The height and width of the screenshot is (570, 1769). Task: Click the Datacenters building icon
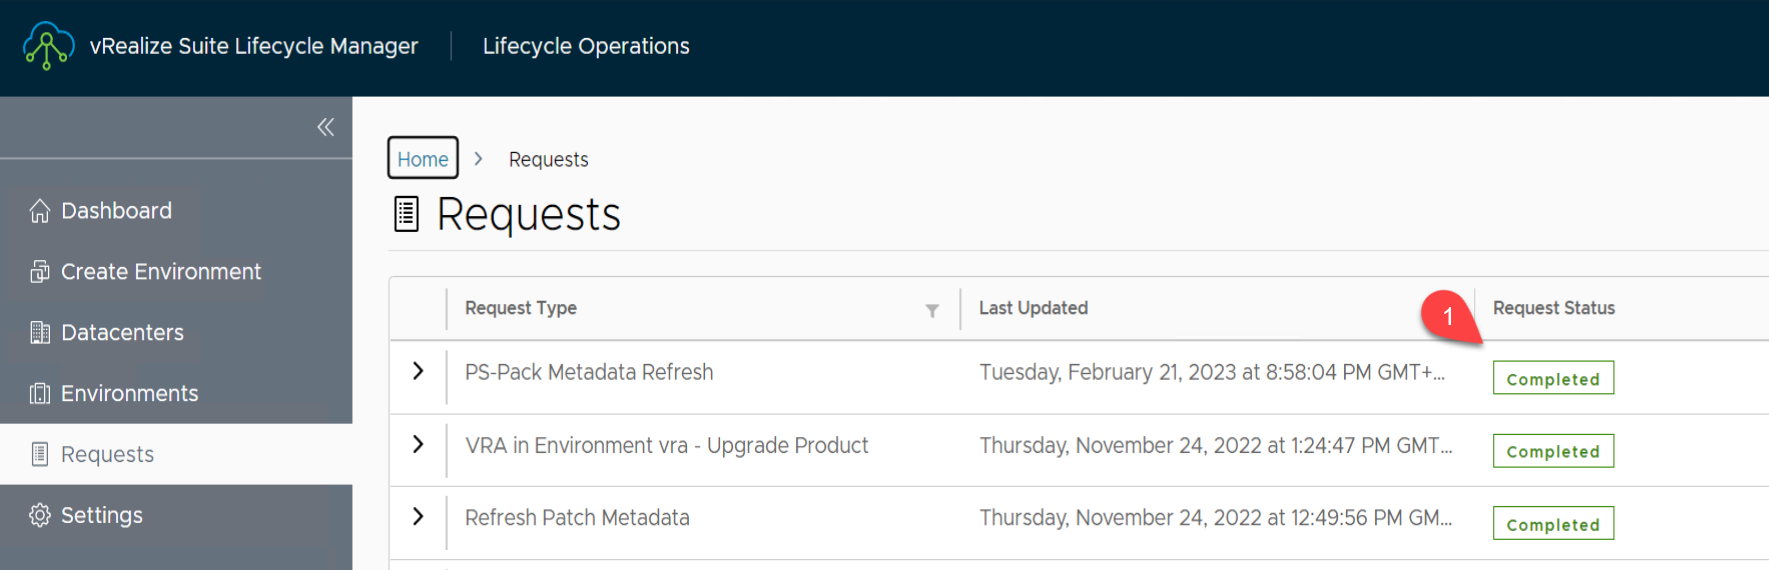[40, 333]
